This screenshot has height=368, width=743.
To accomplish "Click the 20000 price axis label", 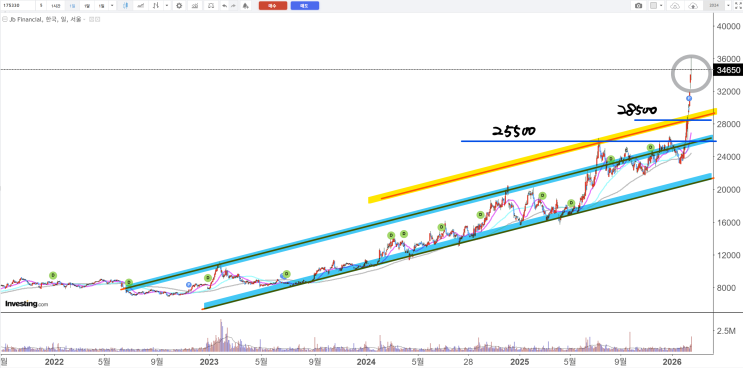I will 728,189.
